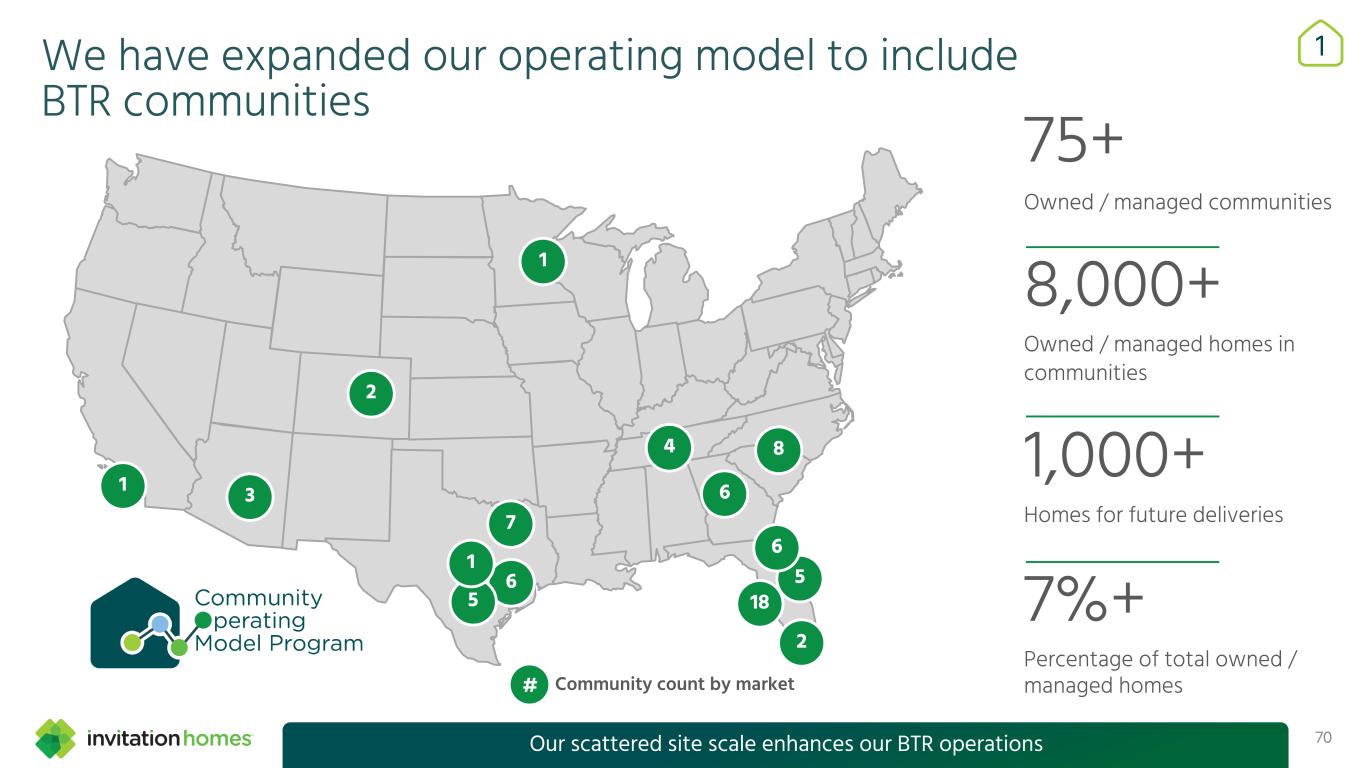The width and height of the screenshot is (1365, 768).
Task: Click the 8,000+ homes statistic
Action: pyautogui.click(x=1123, y=290)
